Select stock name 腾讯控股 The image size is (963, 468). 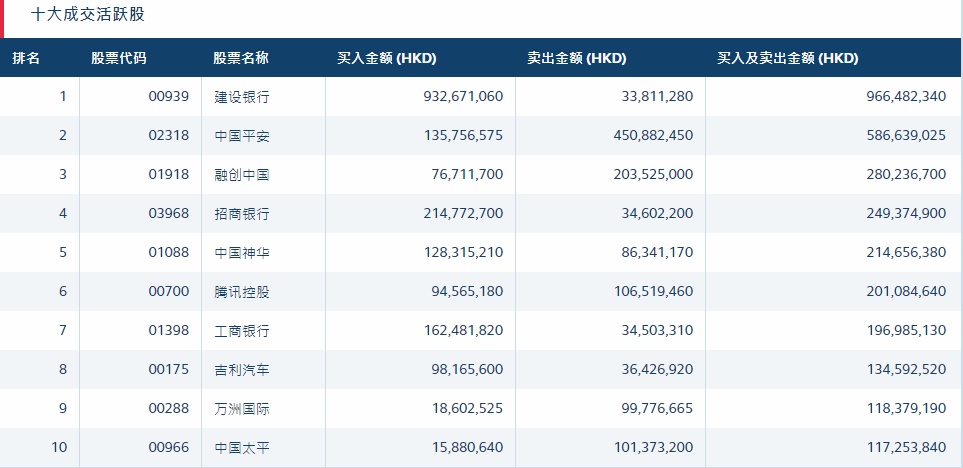click(x=242, y=292)
